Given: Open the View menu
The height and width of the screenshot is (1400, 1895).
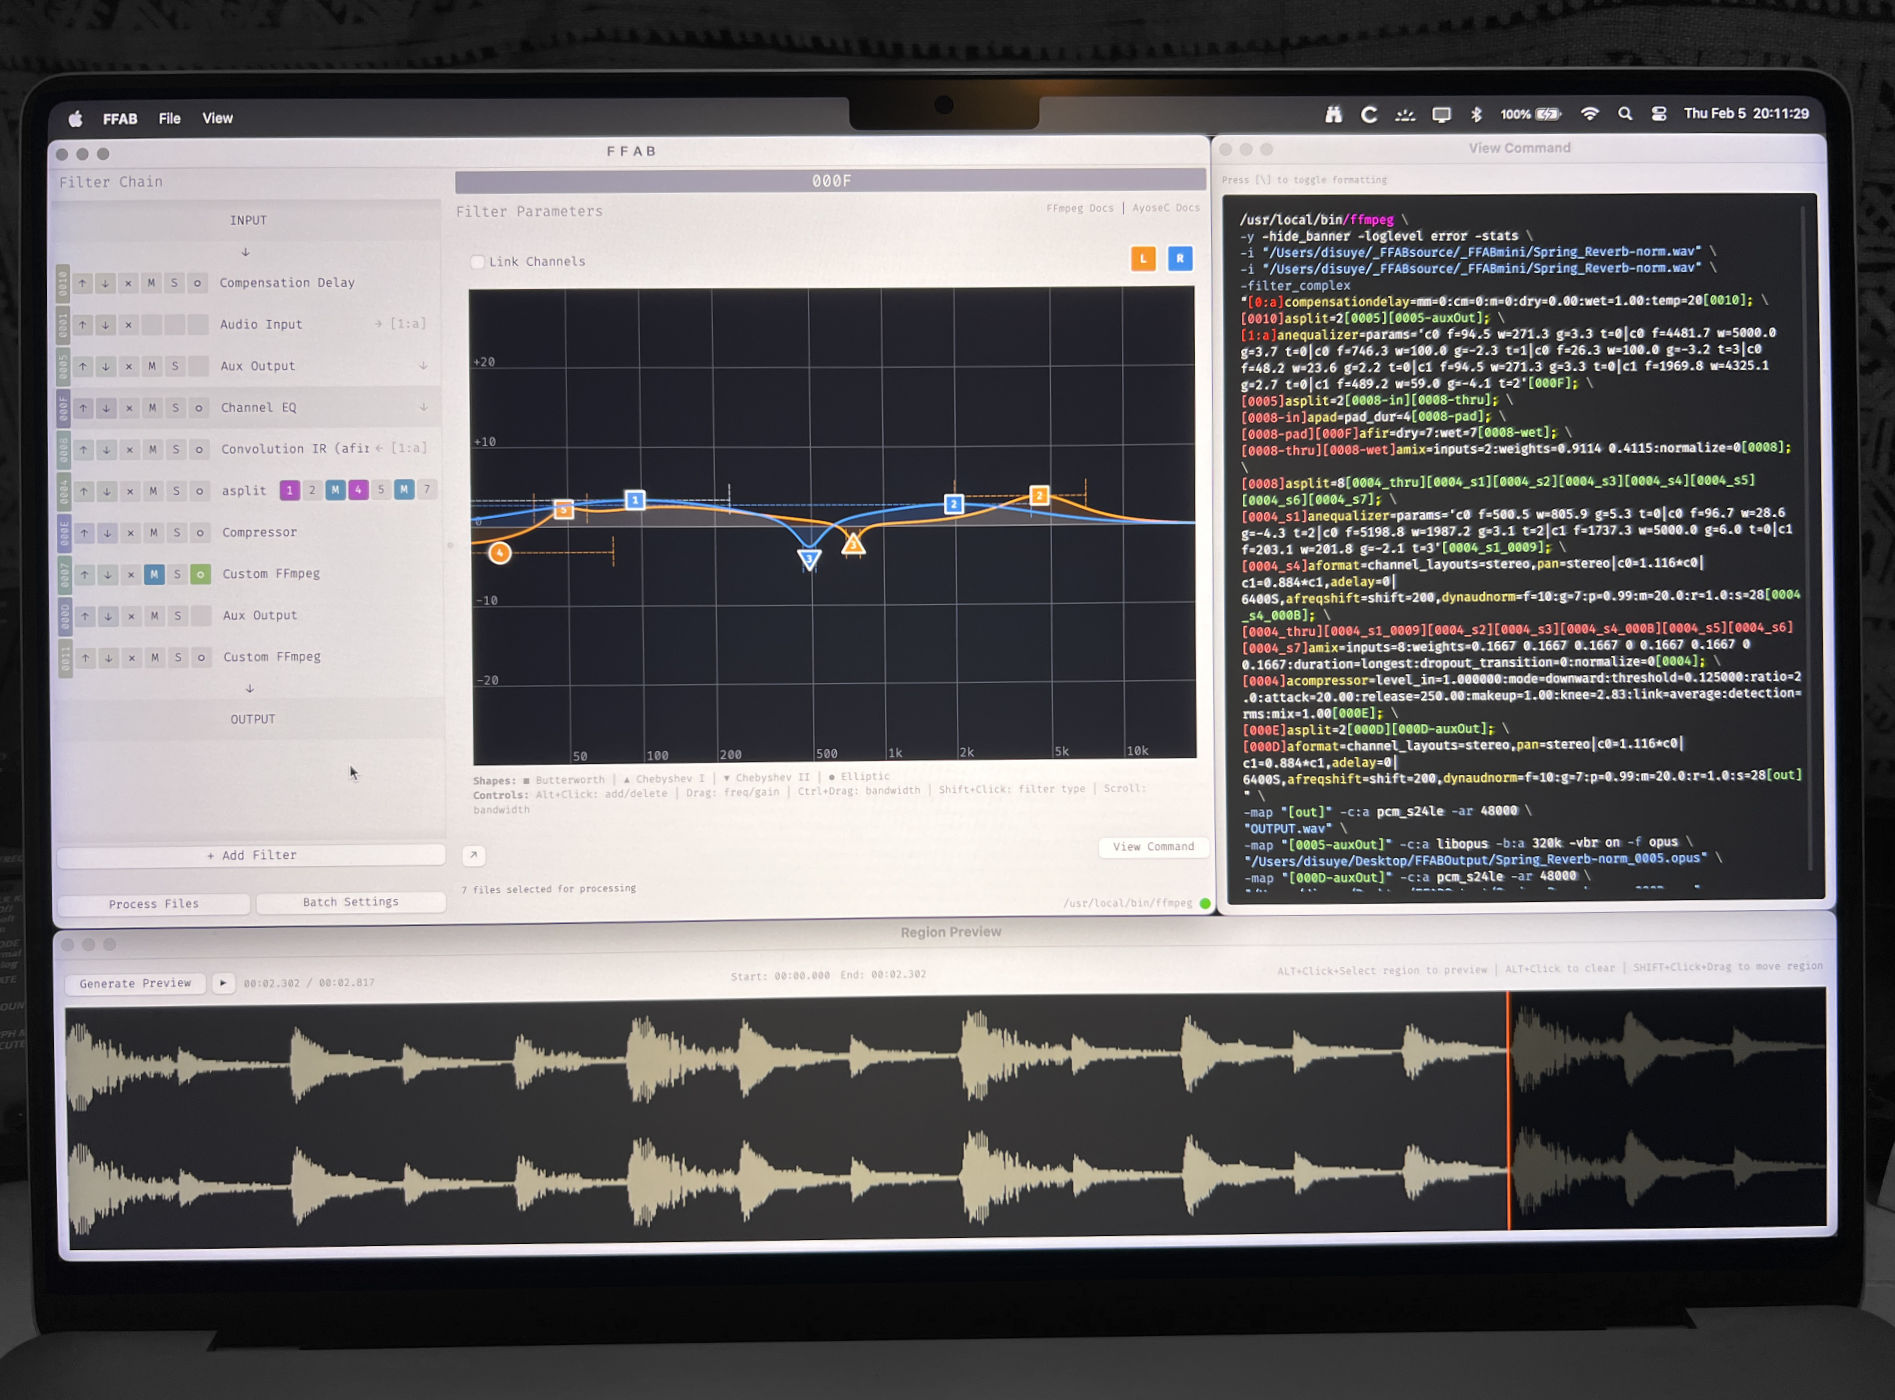Looking at the screenshot, I should 217,118.
